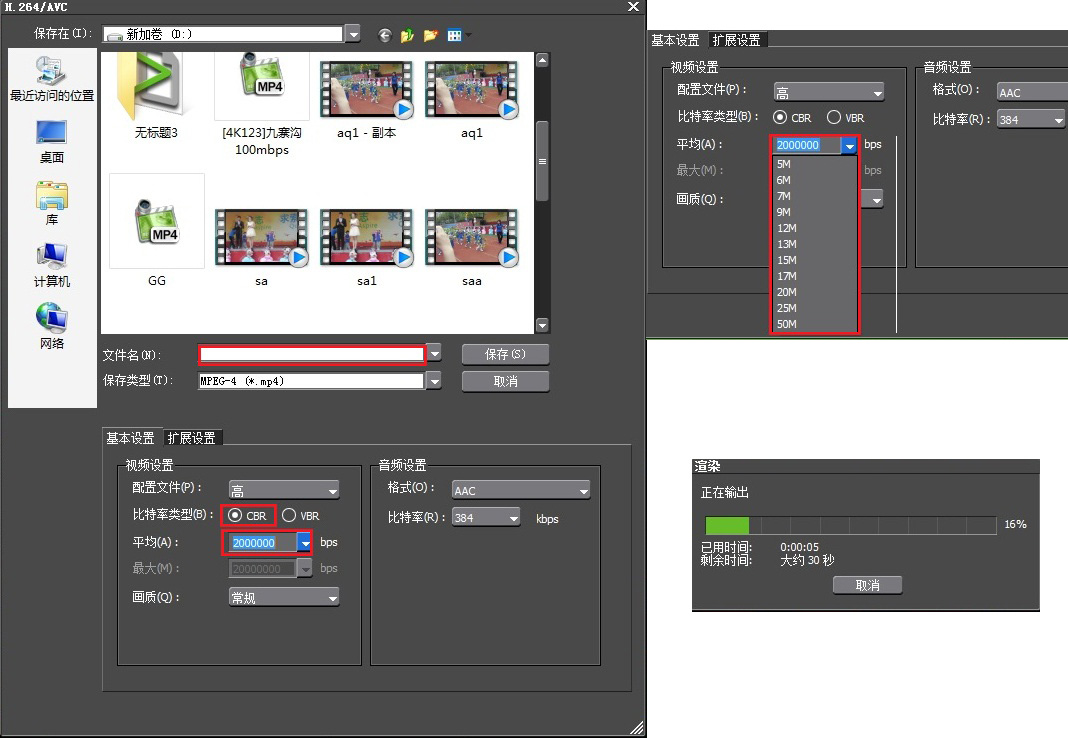Choose 15M from bitrate list

(815, 260)
